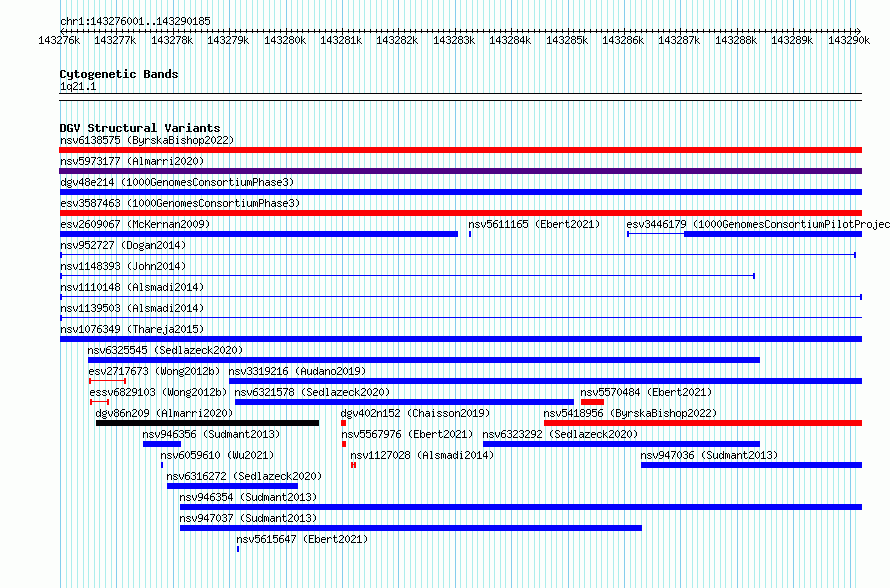Open nsv5615647 (Ebert2021) label

pyautogui.click(x=302, y=539)
